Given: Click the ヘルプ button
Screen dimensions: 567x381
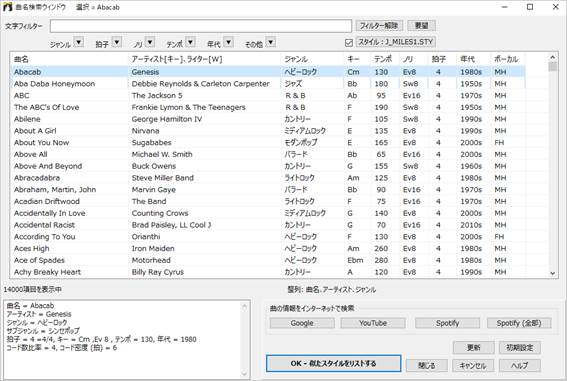Looking at the screenshot, I should click(520, 365).
